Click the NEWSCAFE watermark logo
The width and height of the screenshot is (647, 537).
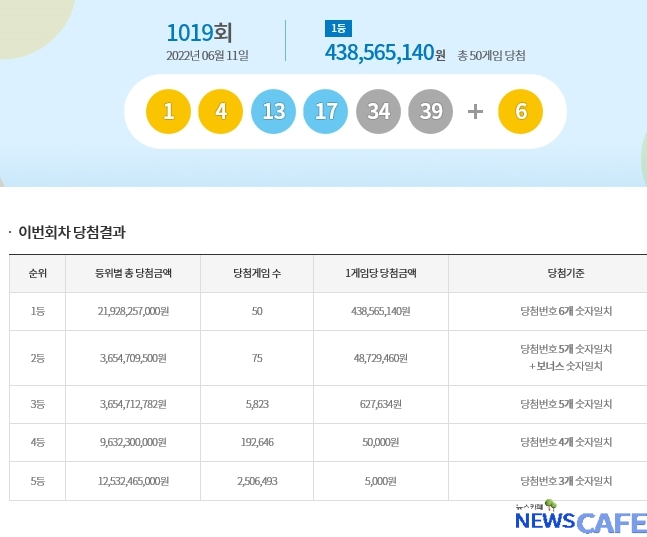[580, 519]
